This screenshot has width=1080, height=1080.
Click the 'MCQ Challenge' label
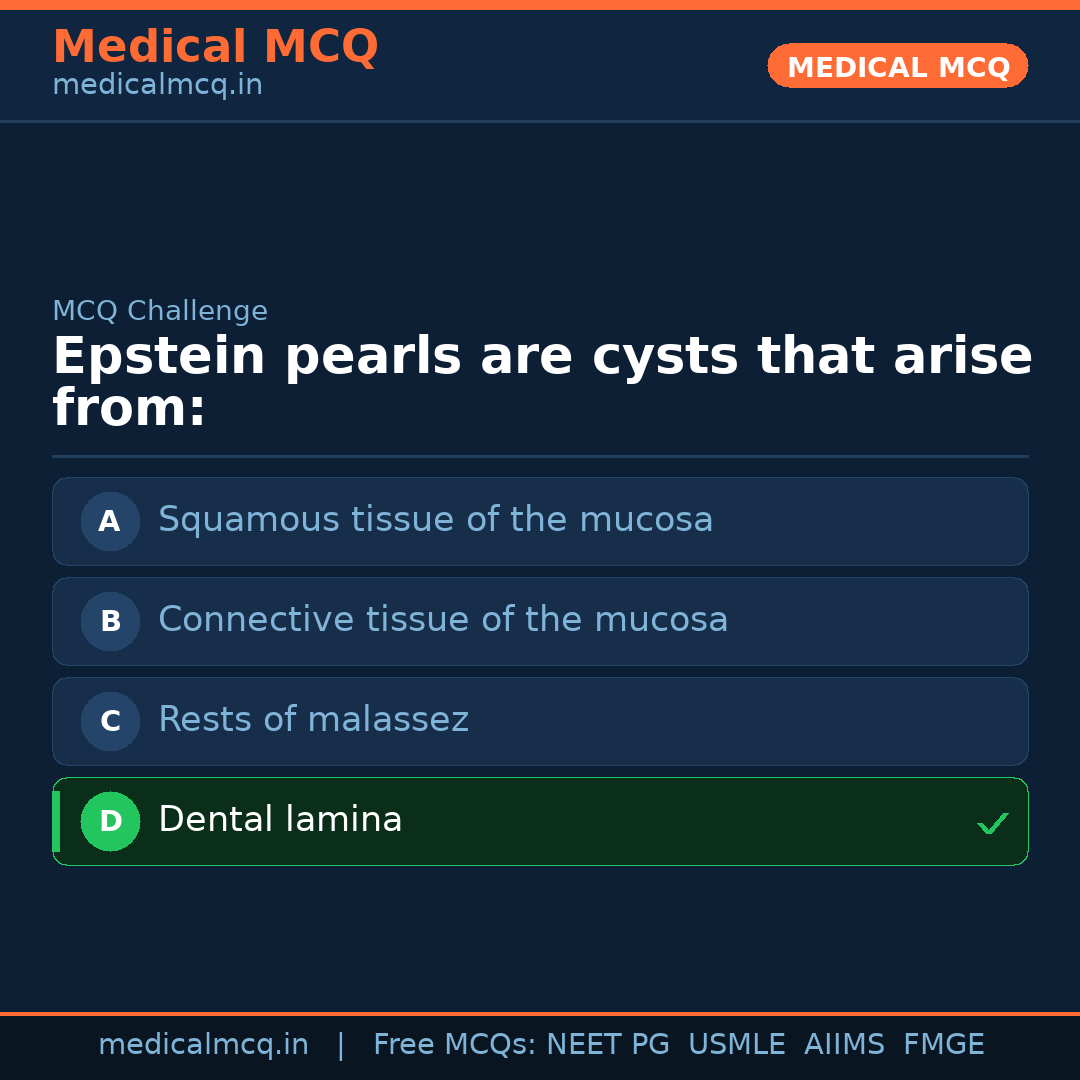160,311
